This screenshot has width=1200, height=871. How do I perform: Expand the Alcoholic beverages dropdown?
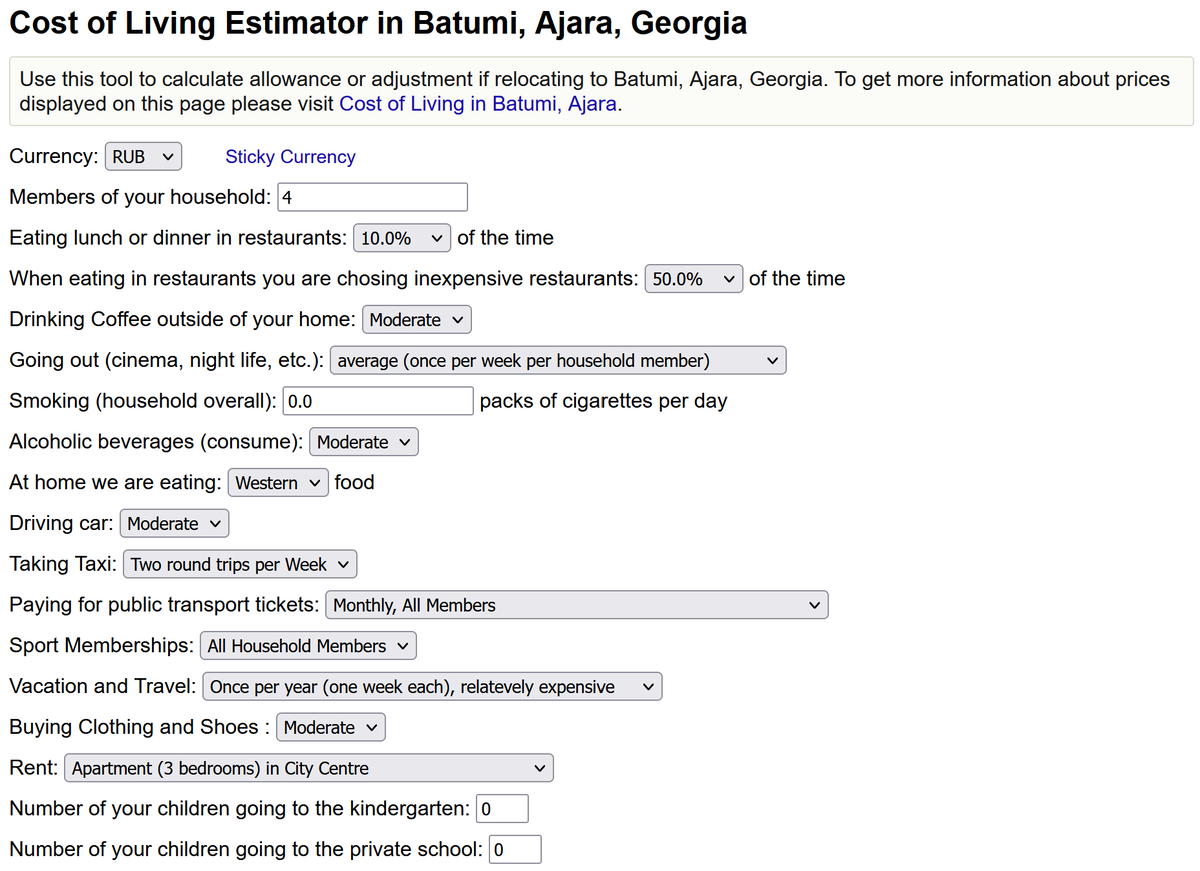tap(364, 442)
